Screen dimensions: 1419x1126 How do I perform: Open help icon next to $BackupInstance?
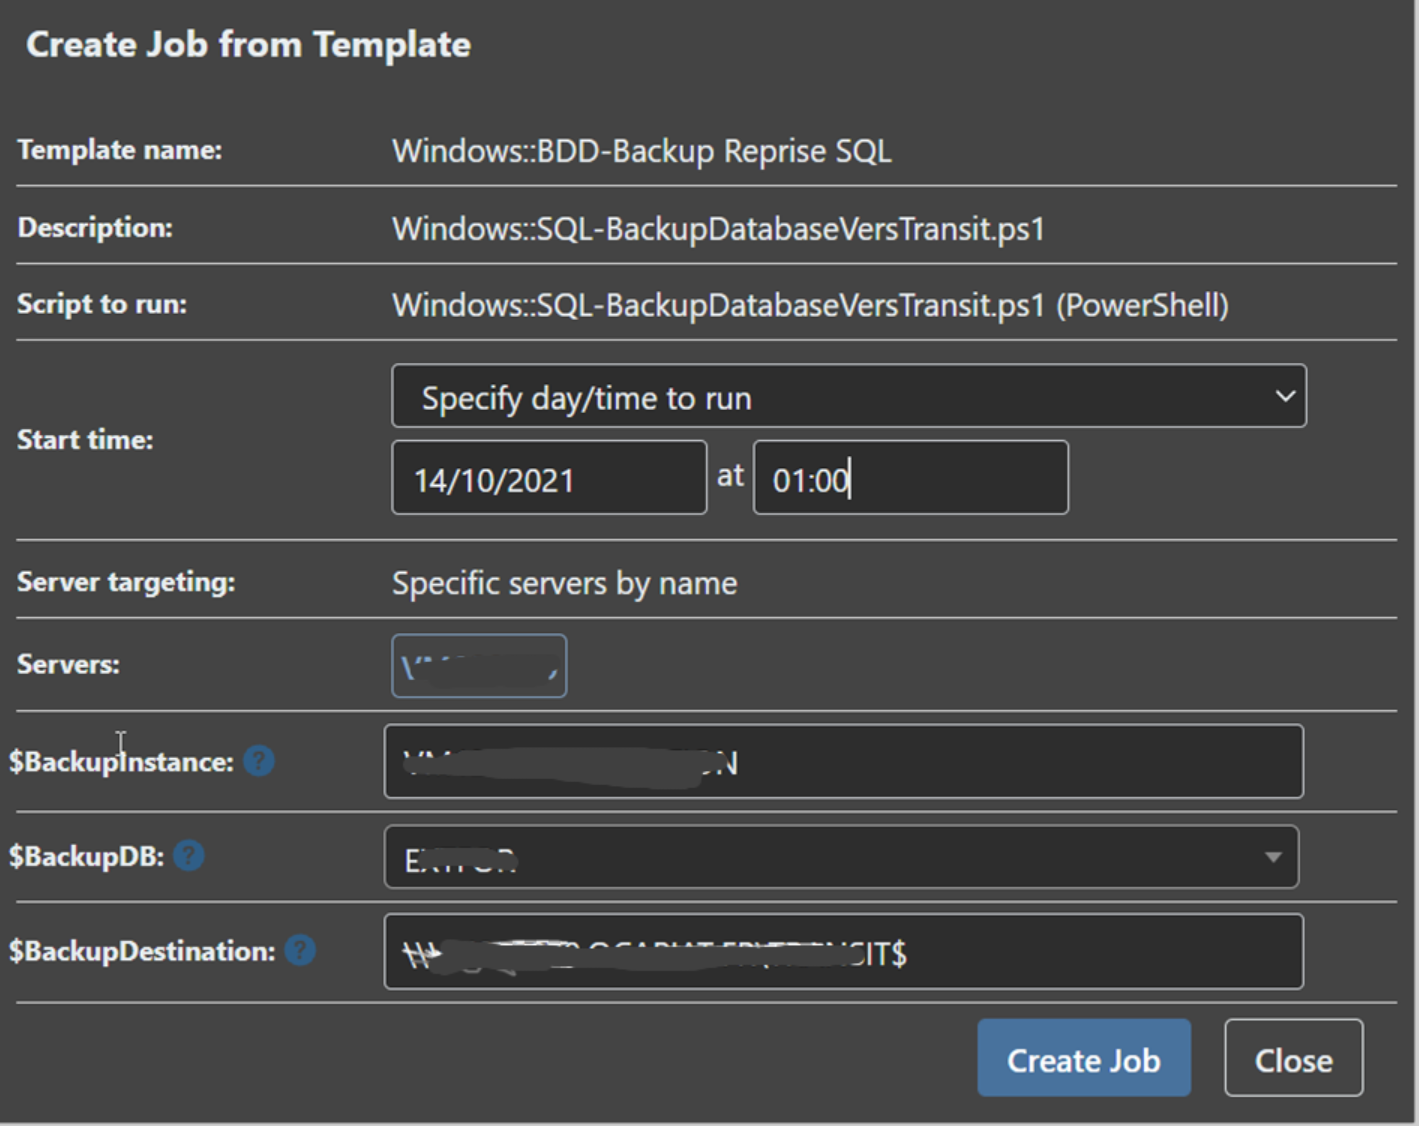(259, 762)
